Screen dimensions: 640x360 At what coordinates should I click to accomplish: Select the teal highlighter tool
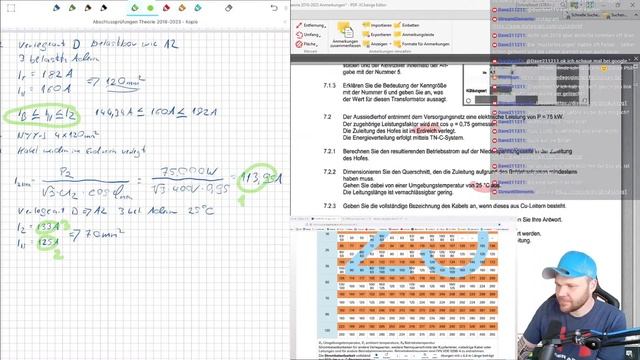tap(198, 7)
